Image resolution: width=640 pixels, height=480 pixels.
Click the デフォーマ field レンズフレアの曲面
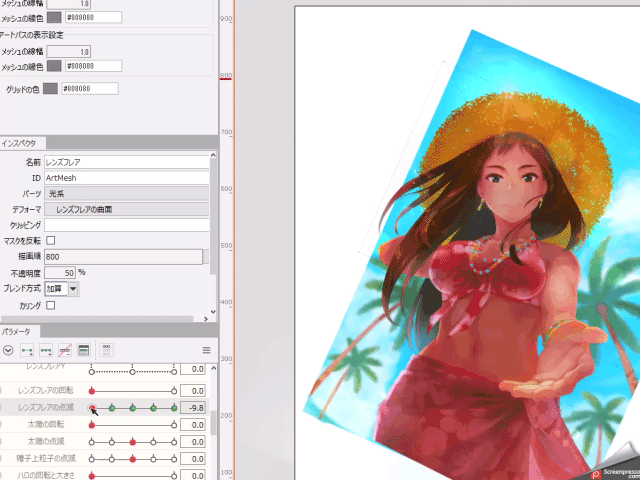pyautogui.click(x=127, y=209)
